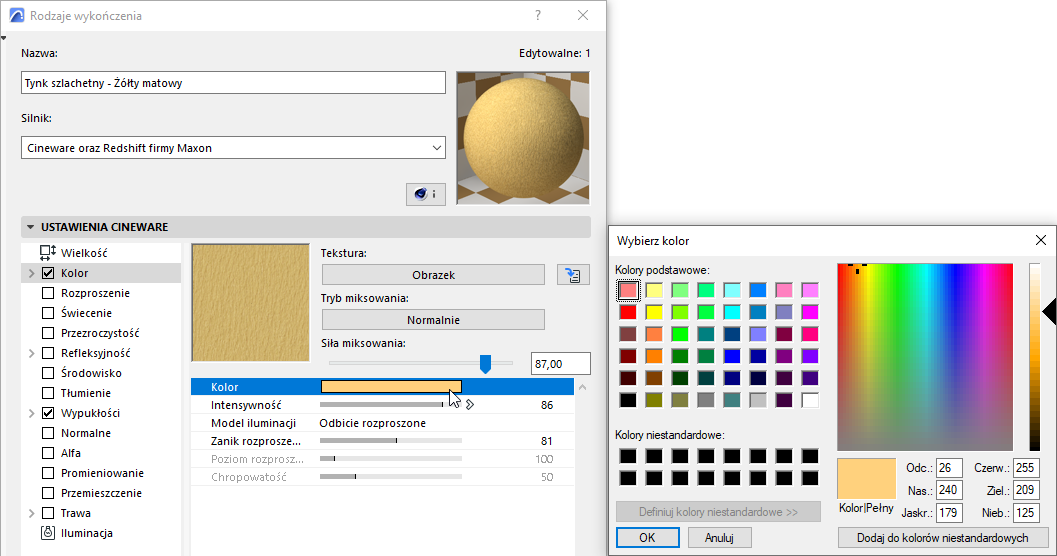Open the Normalnie mixing mode dropdown
This screenshot has width=1057, height=556.
[433, 319]
